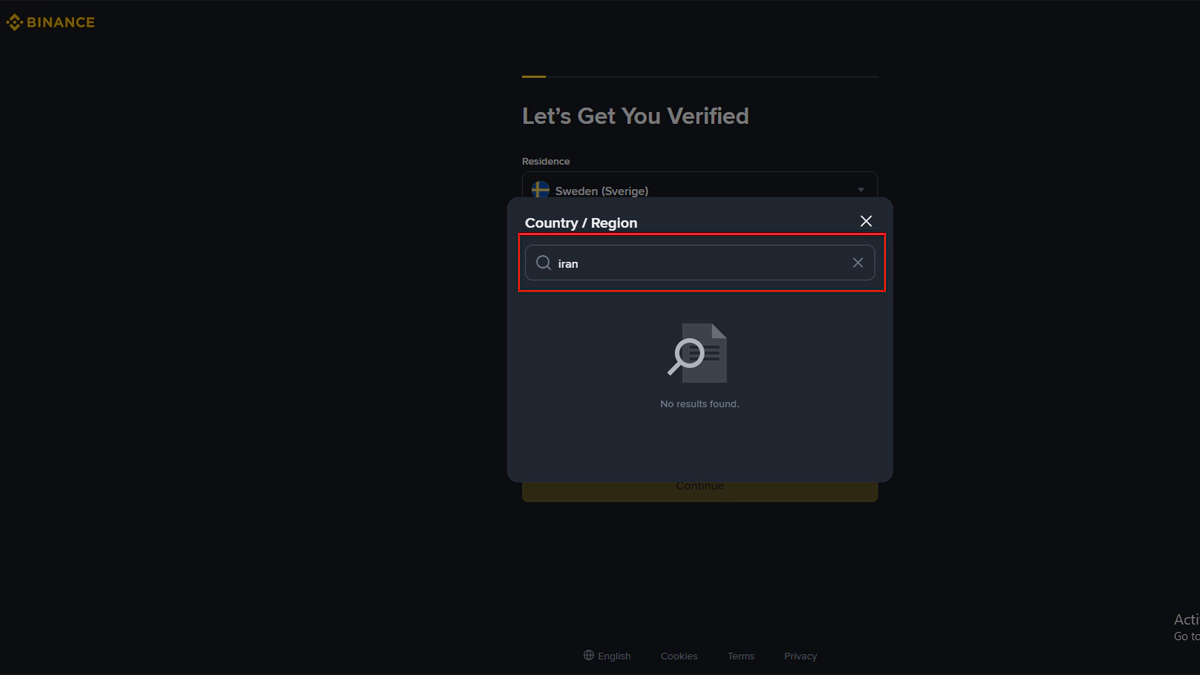The image size is (1200, 675).
Task: Click the globe language icon
Action: click(x=588, y=656)
